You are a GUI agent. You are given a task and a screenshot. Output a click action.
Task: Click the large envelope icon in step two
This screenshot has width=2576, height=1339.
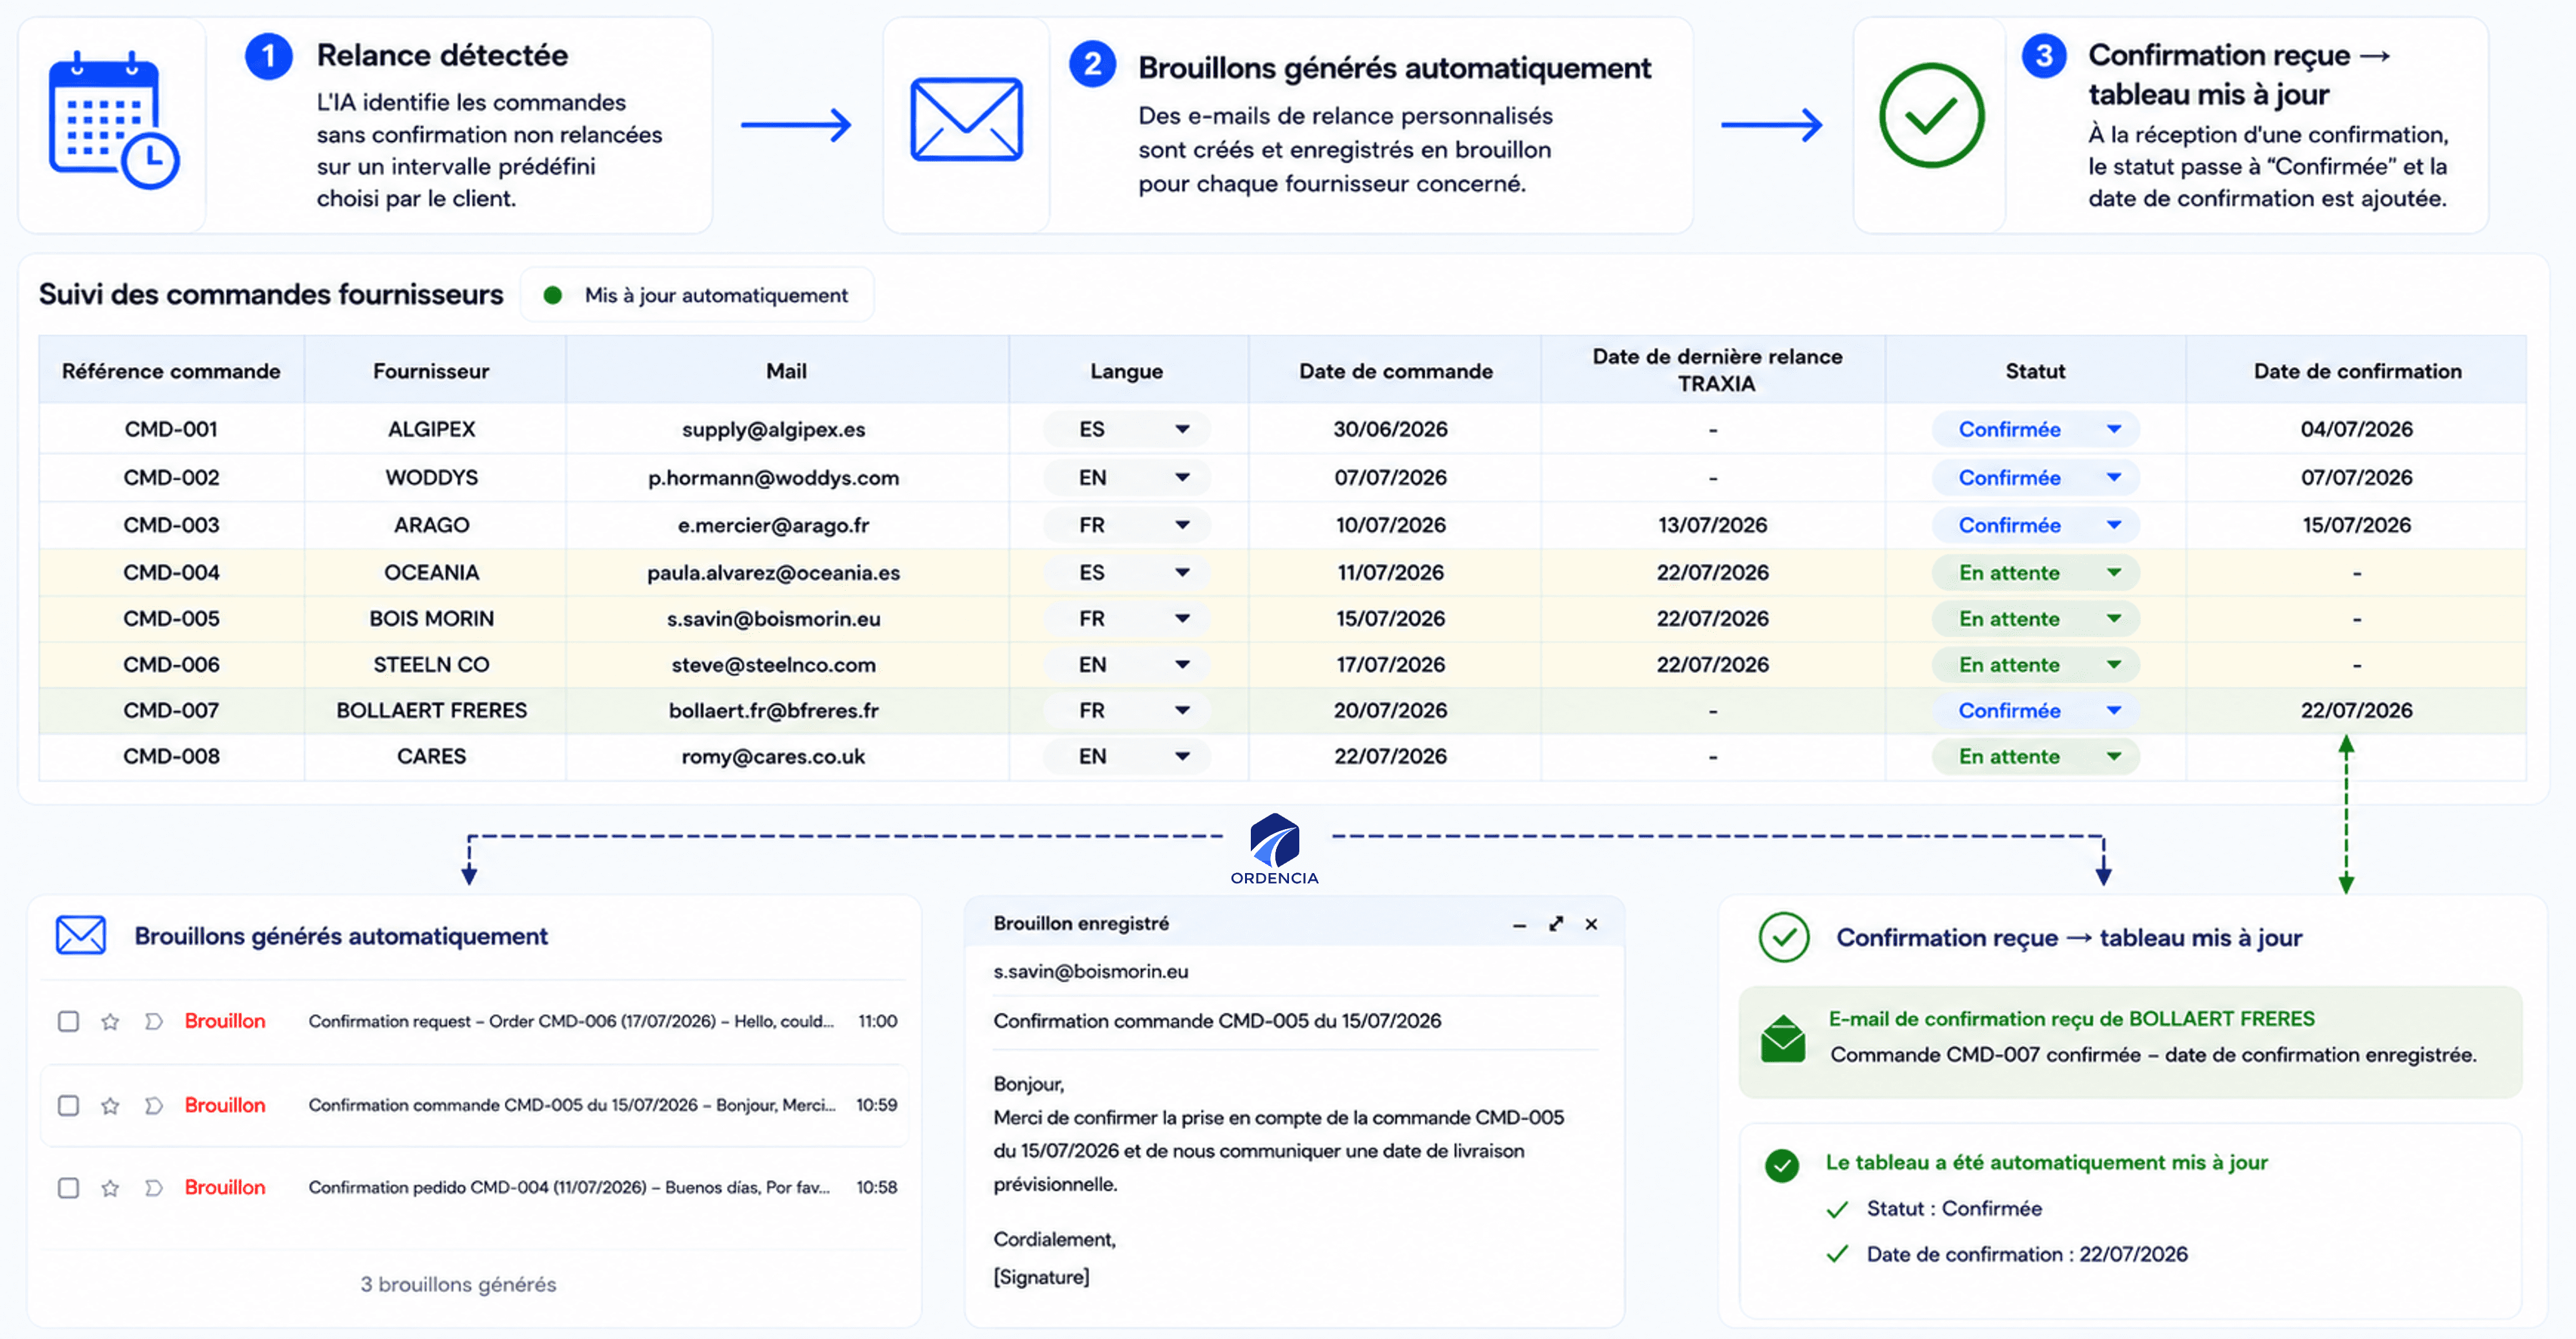click(966, 120)
